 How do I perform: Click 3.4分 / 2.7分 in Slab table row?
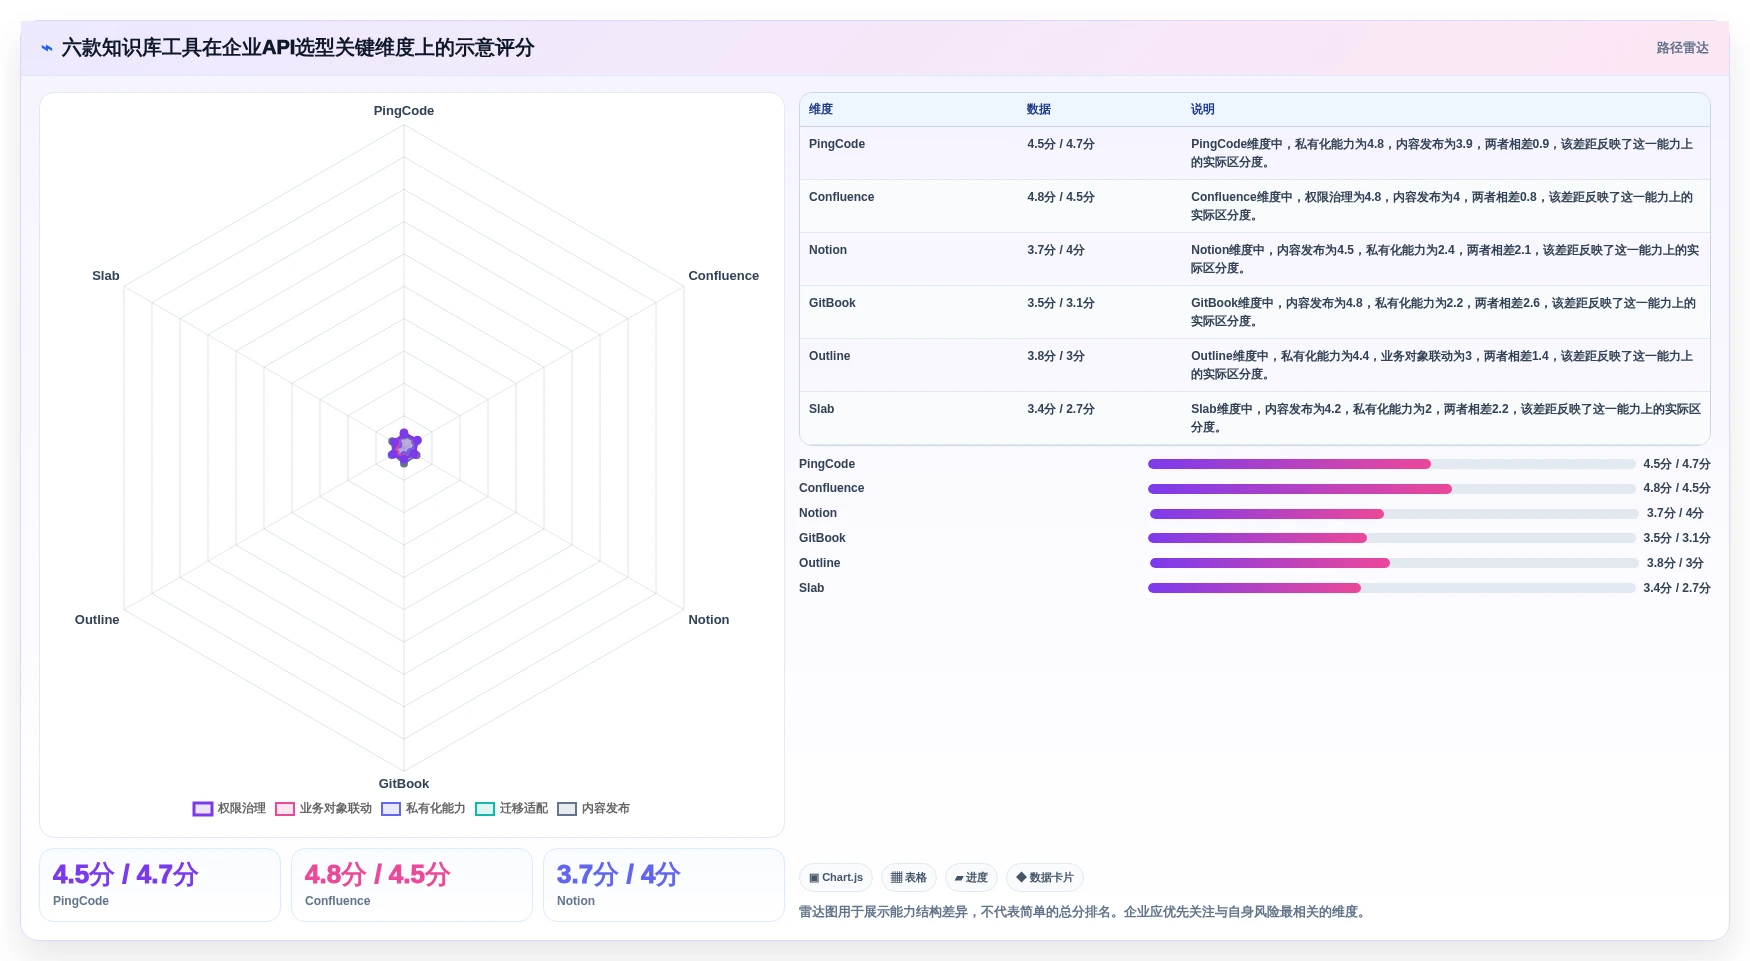[x=1061, y=409]
